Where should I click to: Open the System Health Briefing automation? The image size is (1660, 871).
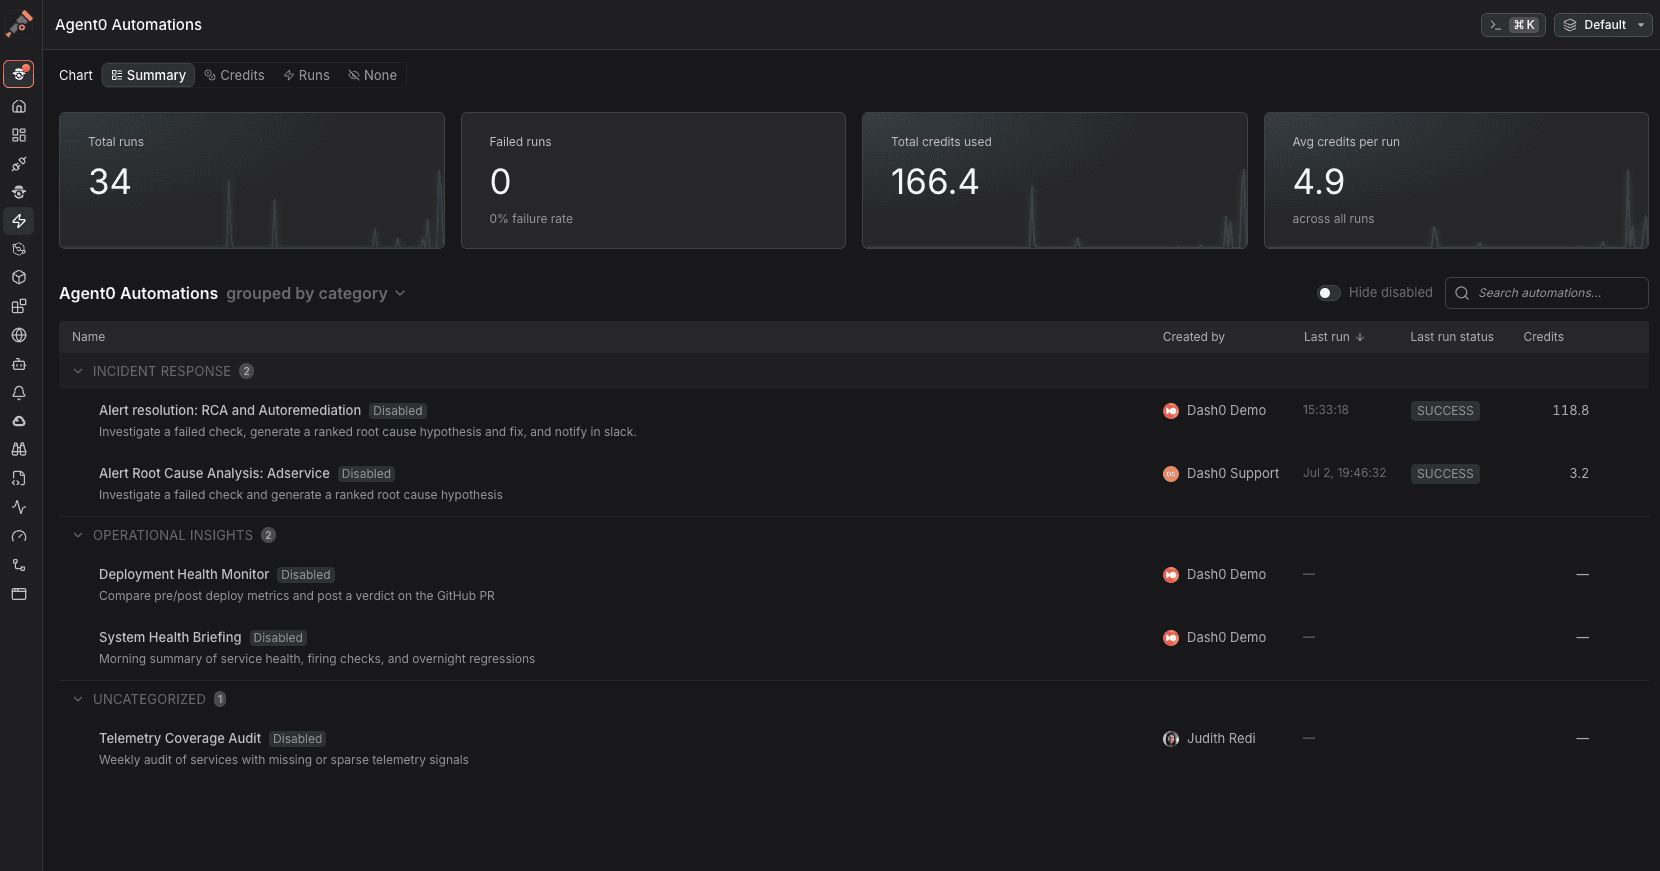tap(170, 637)
